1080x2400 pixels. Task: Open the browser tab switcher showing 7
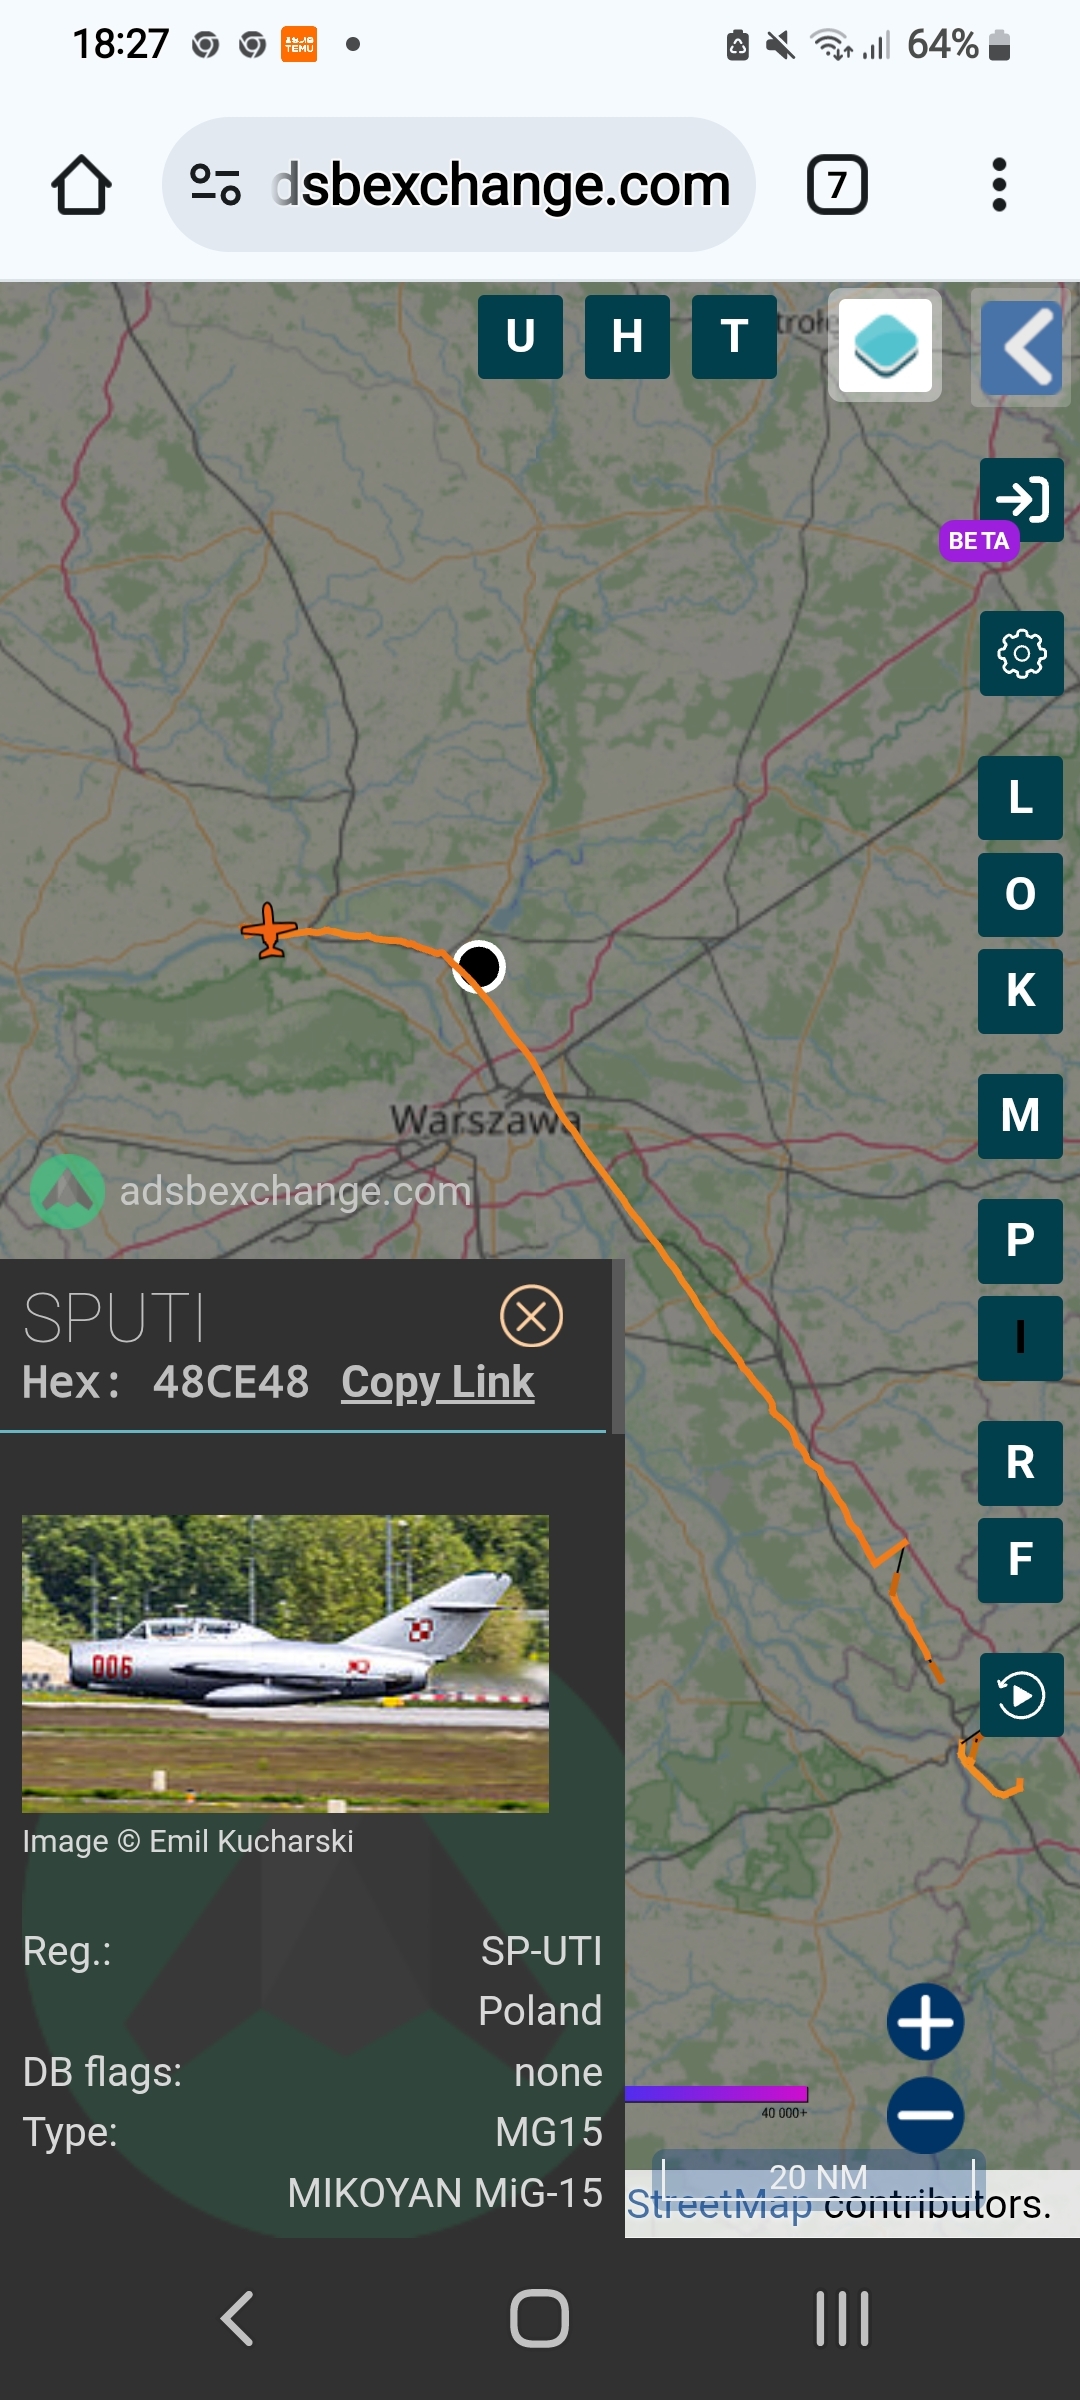(x=837, y=185)
